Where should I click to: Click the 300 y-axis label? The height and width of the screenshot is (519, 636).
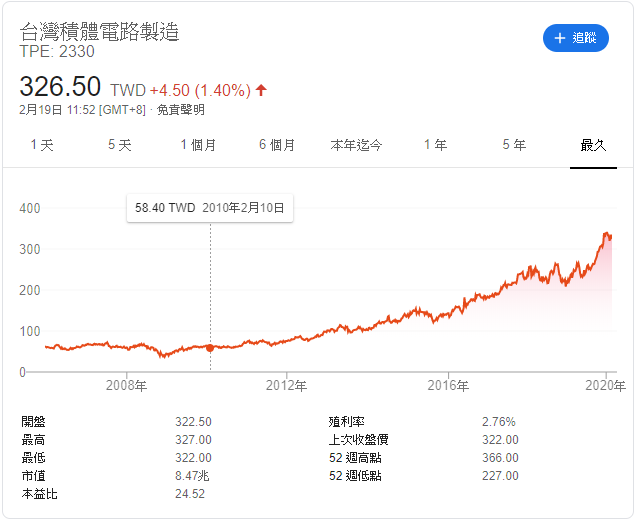tap(30, 249)
